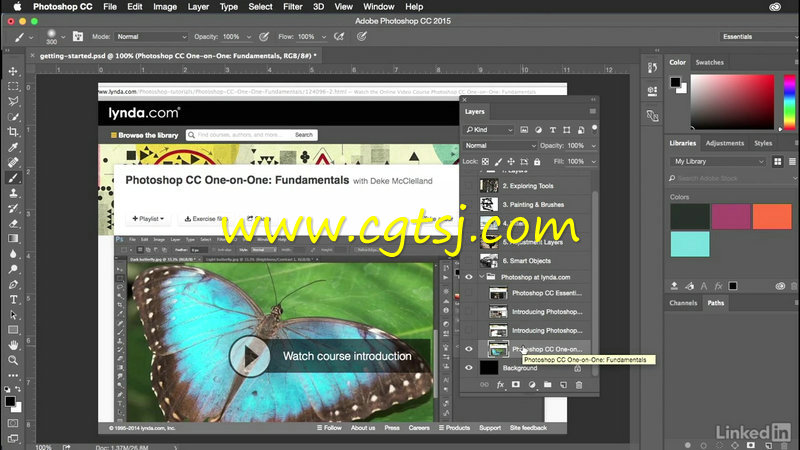This screenshot has width=800, height=450.
Task: Collapse the Photoshop at lynda.com group
Action: tap(481, 277)
